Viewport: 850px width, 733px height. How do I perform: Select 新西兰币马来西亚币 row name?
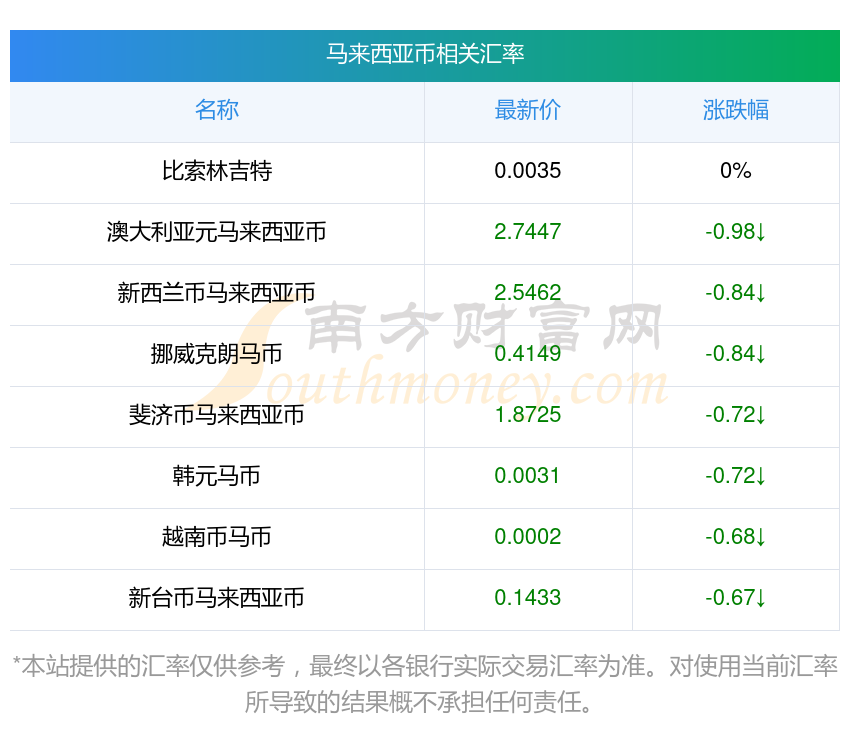(x=217, y=293)
